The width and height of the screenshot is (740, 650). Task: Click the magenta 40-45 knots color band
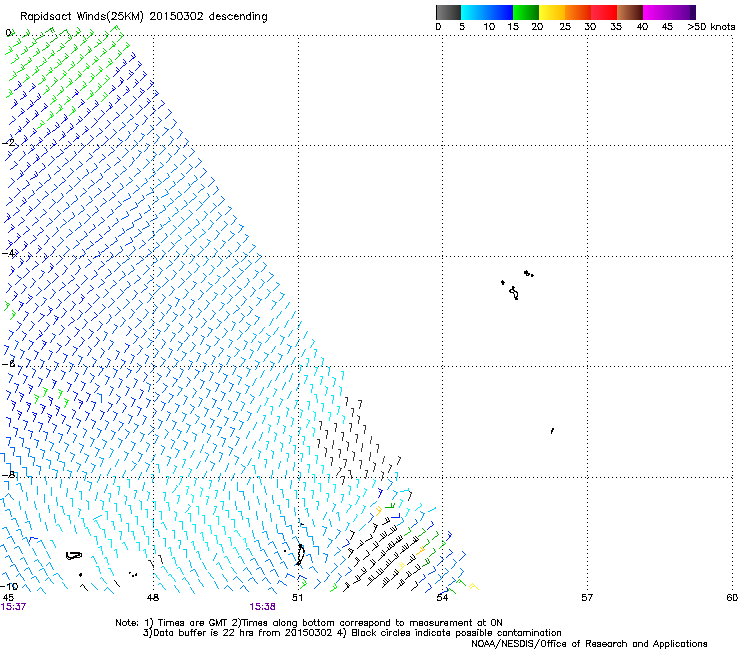click(656, 12)
